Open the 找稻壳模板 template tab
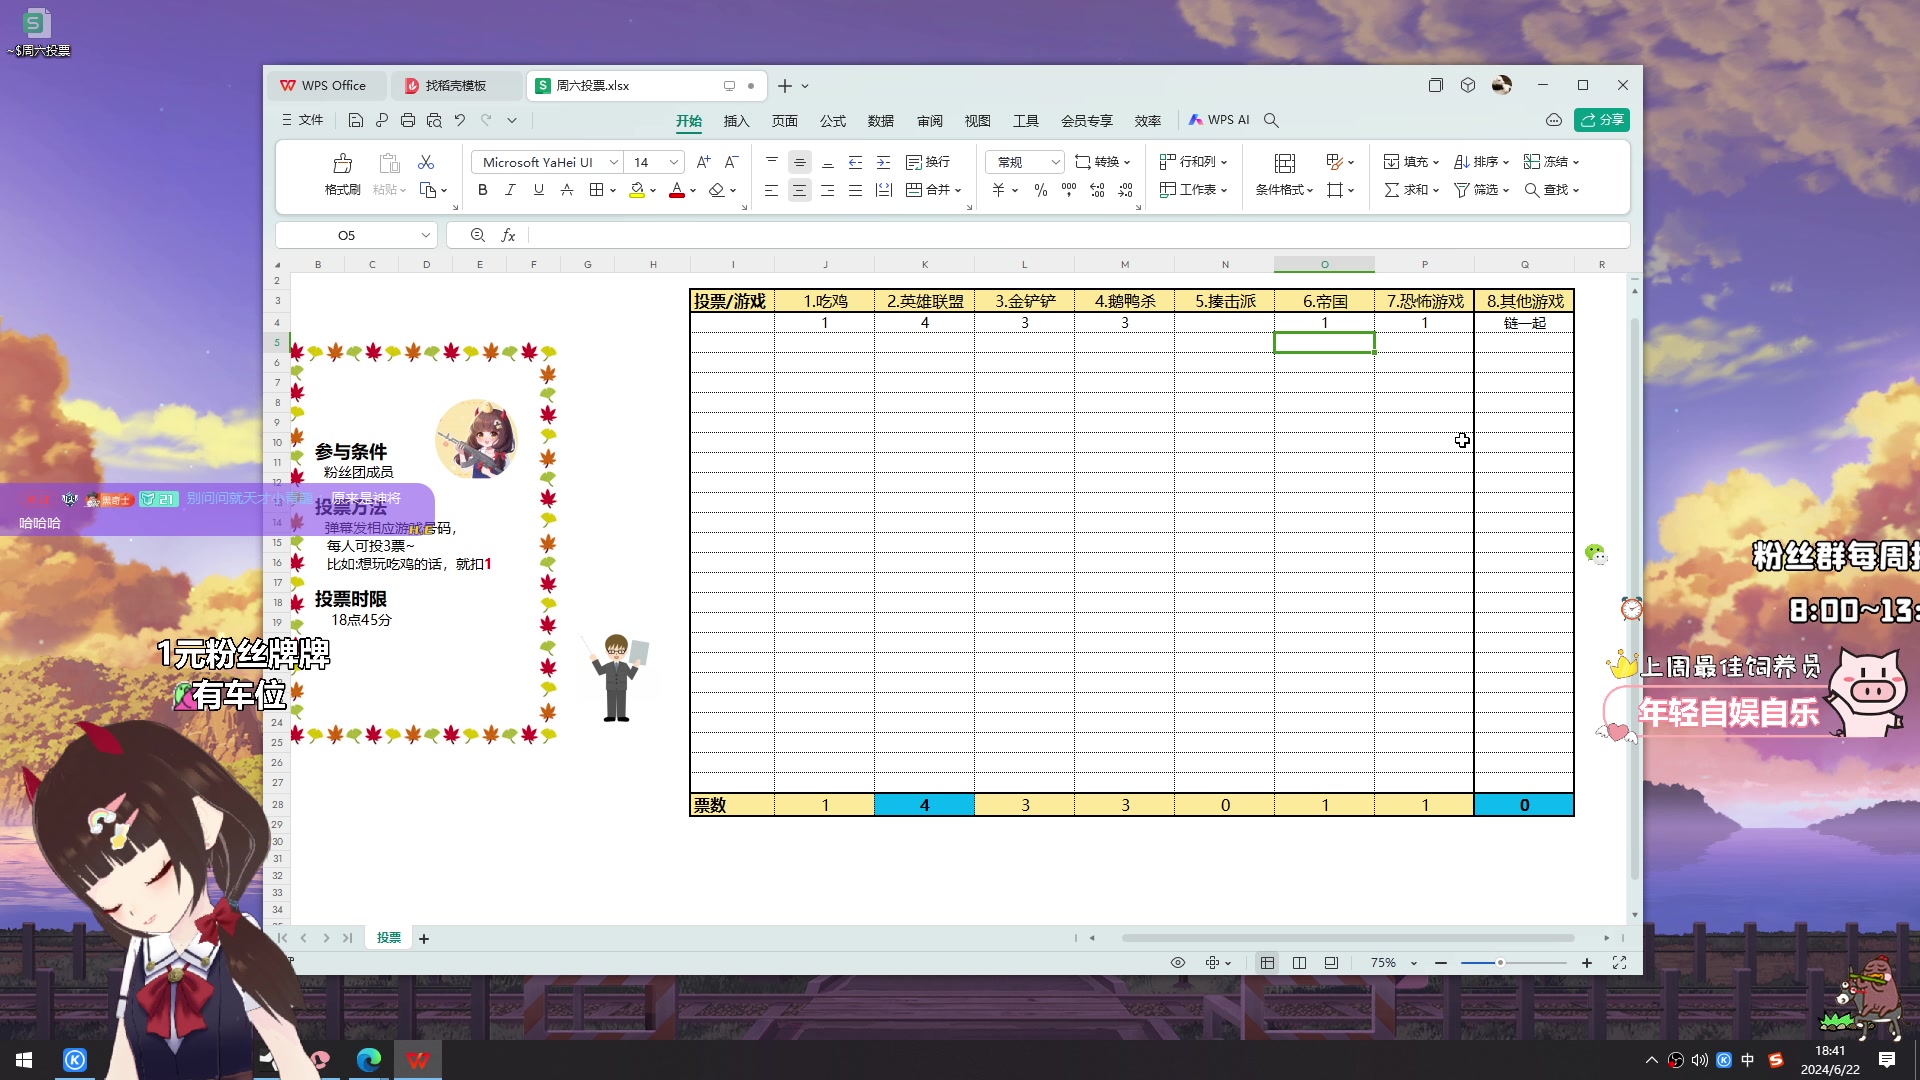 (456, 86)
